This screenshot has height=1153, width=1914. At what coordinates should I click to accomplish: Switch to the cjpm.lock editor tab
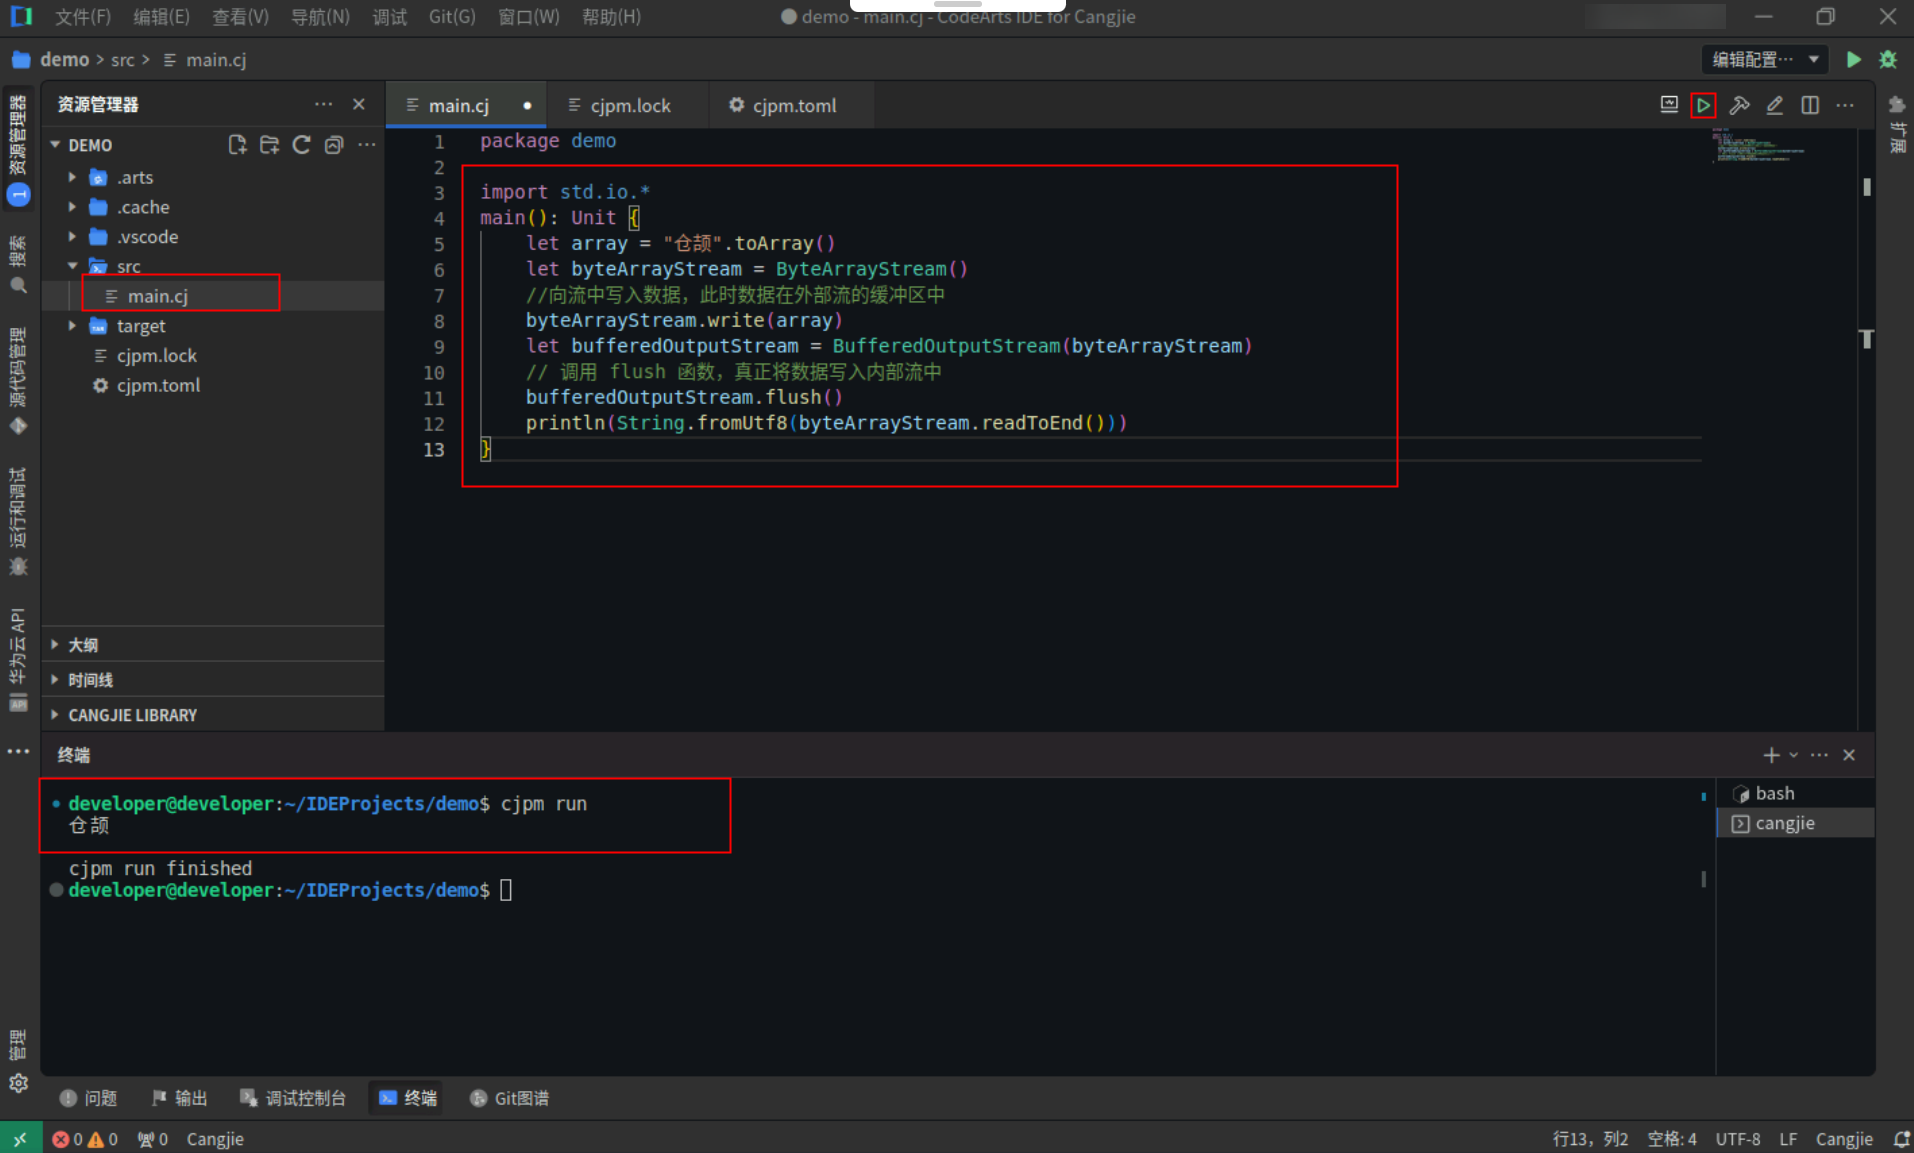click(x=630, y=105)
